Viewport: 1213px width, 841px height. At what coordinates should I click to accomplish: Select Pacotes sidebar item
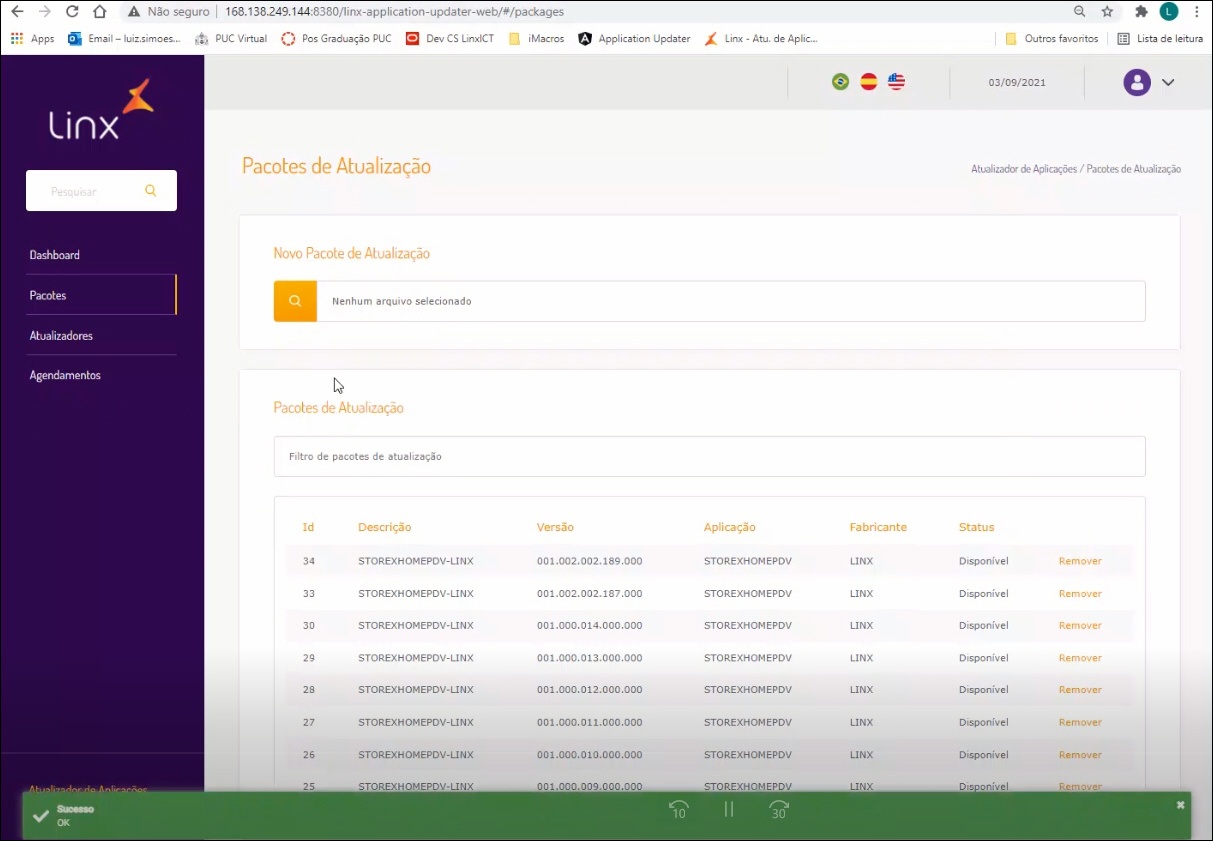[48, 295]
